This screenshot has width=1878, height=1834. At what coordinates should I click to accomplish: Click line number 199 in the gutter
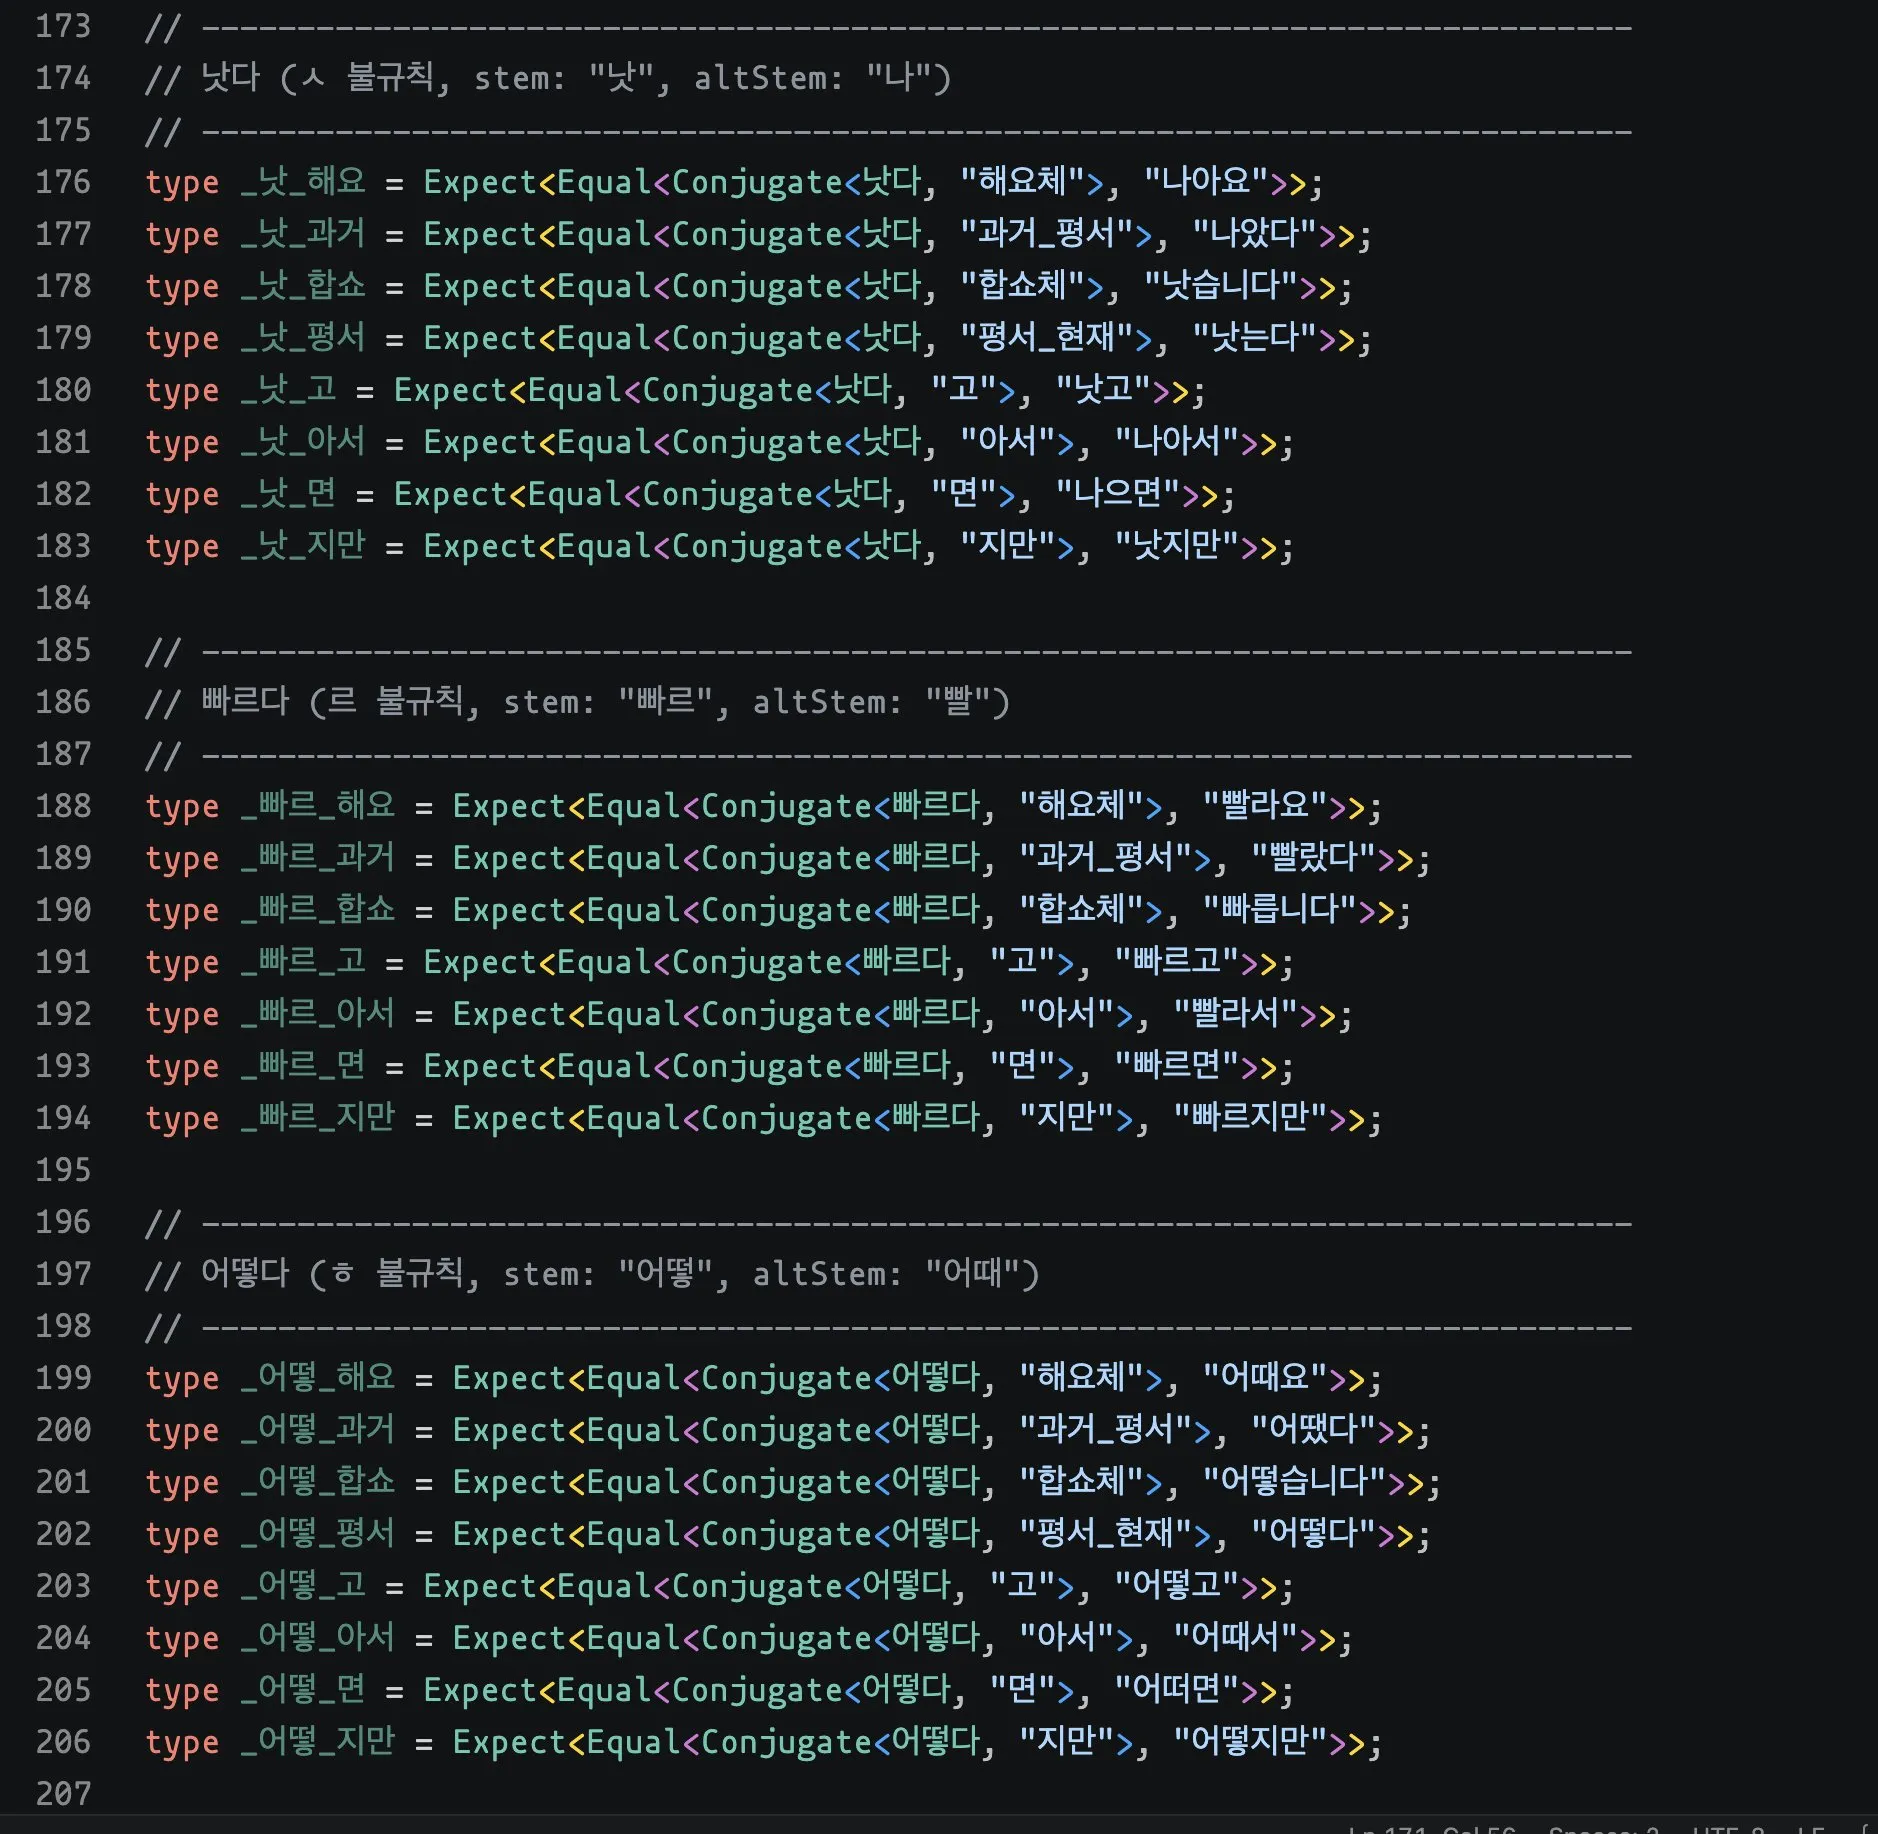point(63,1378)
